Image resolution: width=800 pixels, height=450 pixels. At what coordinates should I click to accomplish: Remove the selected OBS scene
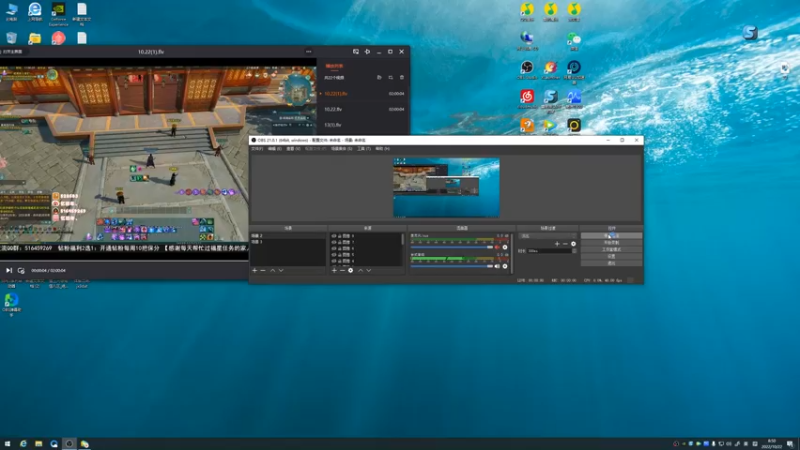click(x=263, y=270)
